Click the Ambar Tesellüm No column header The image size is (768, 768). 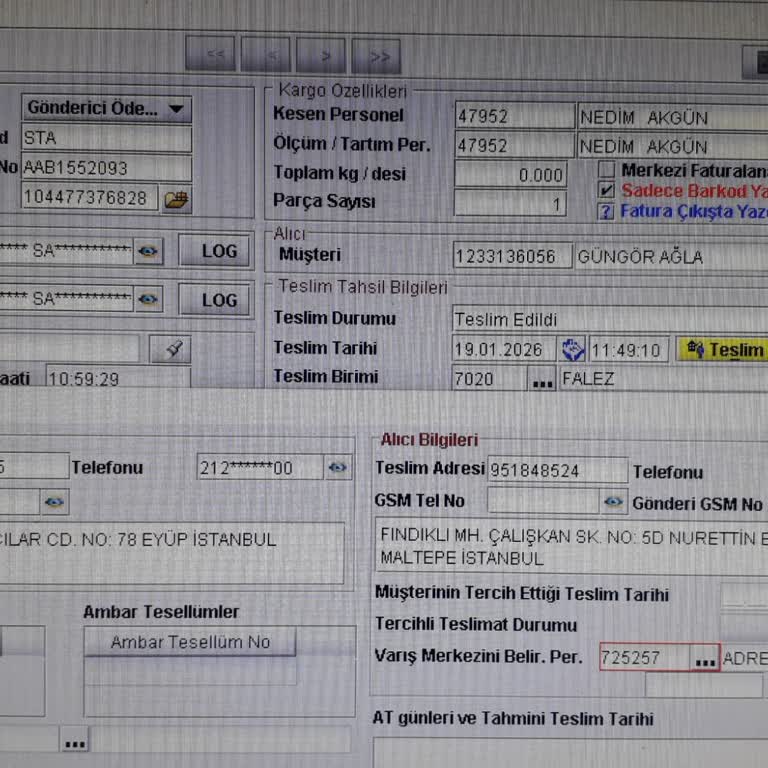click(x=190, y=642)
